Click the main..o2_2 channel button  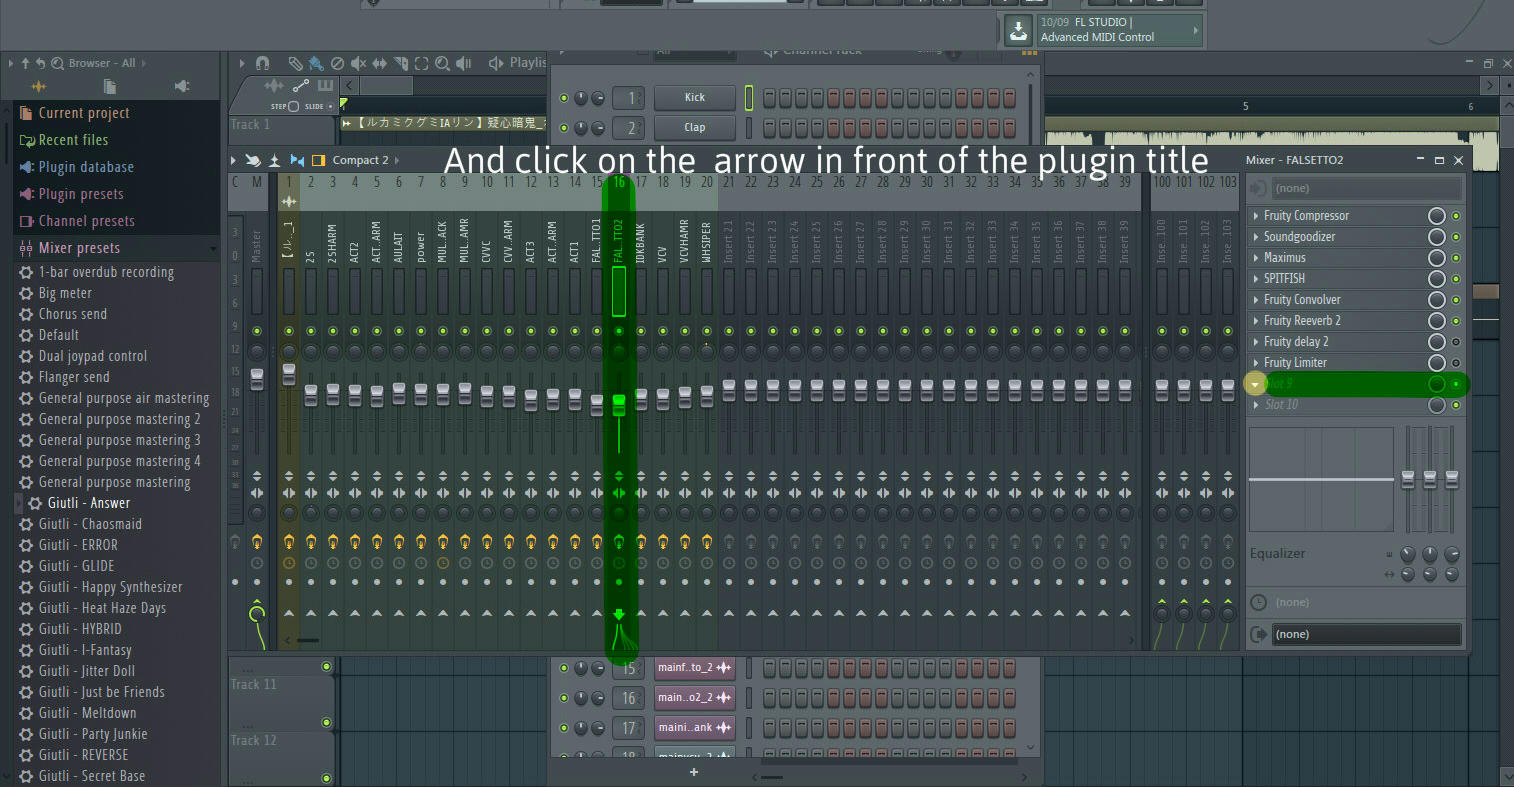click(x=694, y=697)
